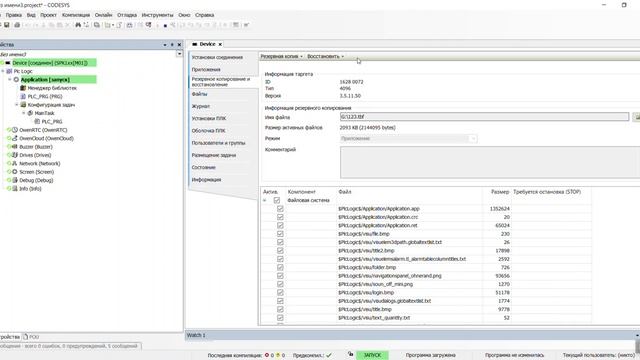Open the Резервная копия dropdown
This screenshot has width=640, height=360.
[x=282, y=56]
